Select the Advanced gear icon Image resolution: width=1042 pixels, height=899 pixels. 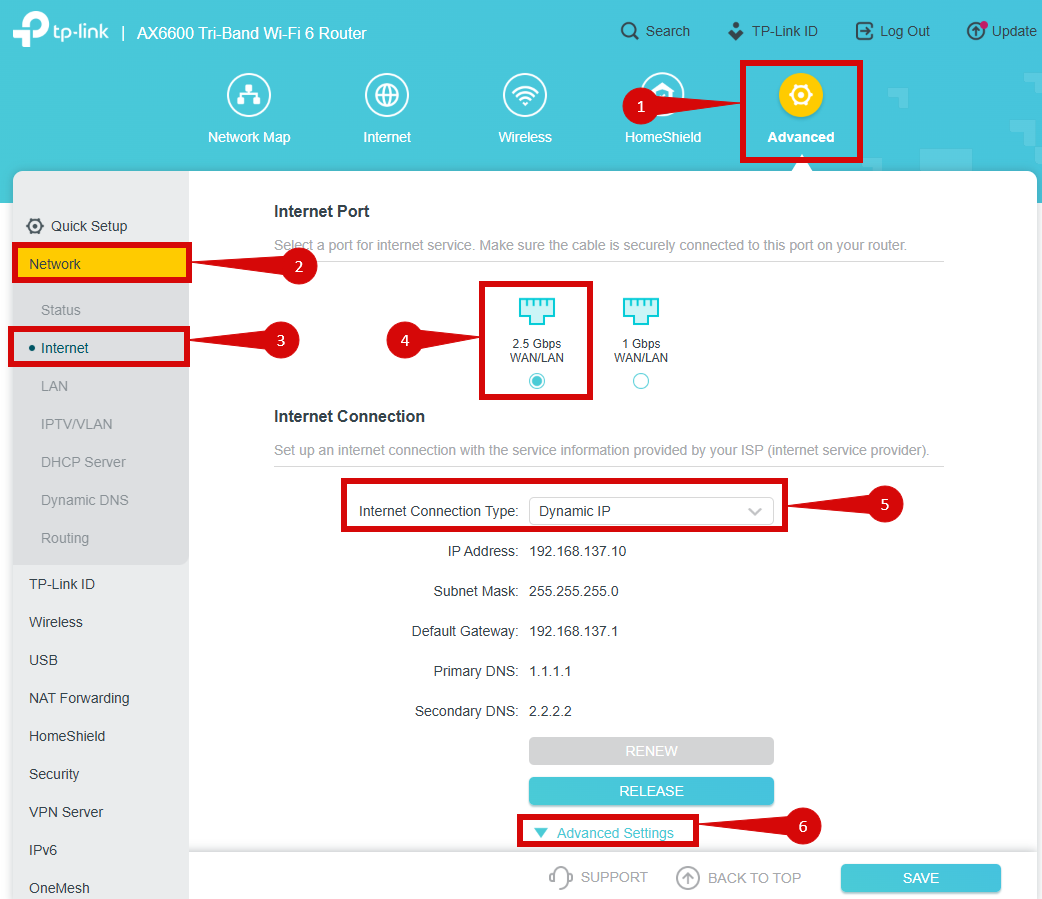click(x=800, y=96)
